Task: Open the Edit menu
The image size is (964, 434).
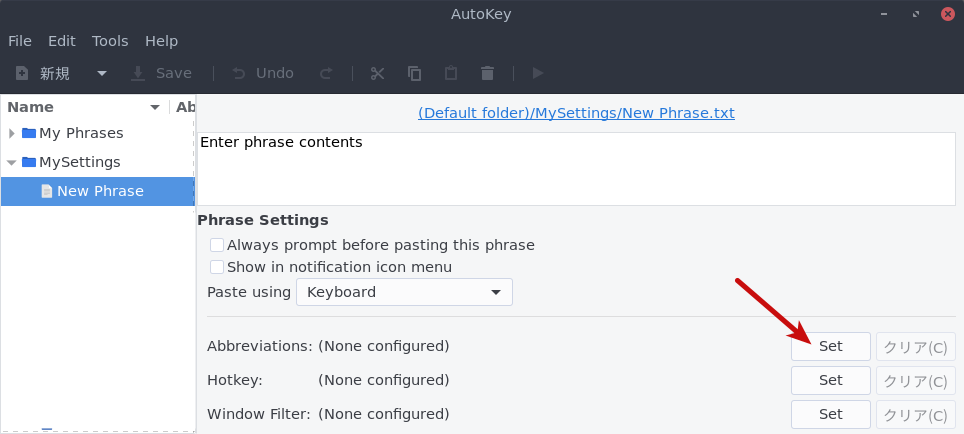Action: pos(62,41)
